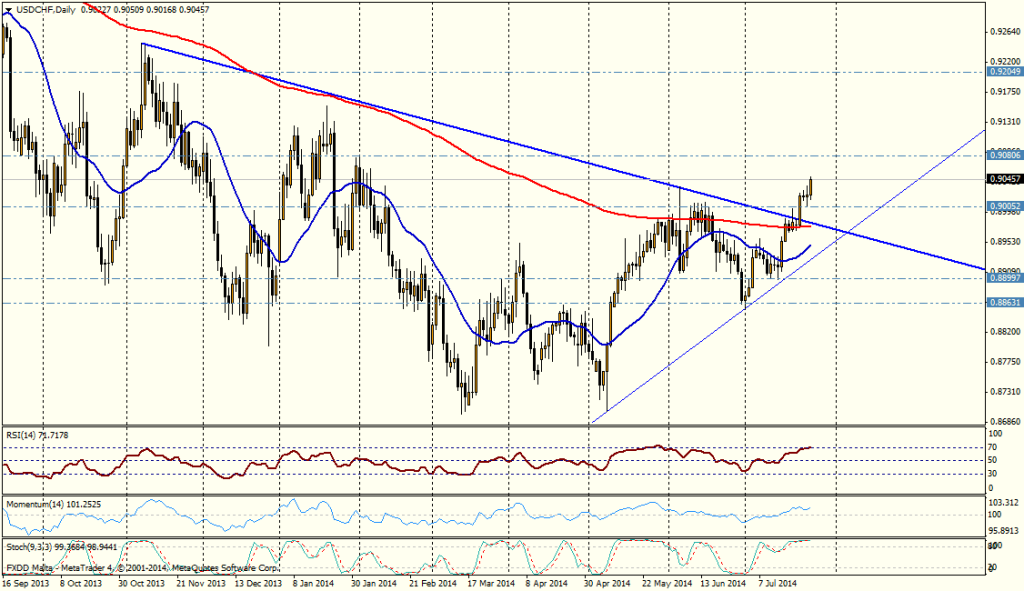Select the 0.88997 horizontal level price tag
Image resolution: width=1024 pixels, height=591 pixels.
tap(1003, 278)
